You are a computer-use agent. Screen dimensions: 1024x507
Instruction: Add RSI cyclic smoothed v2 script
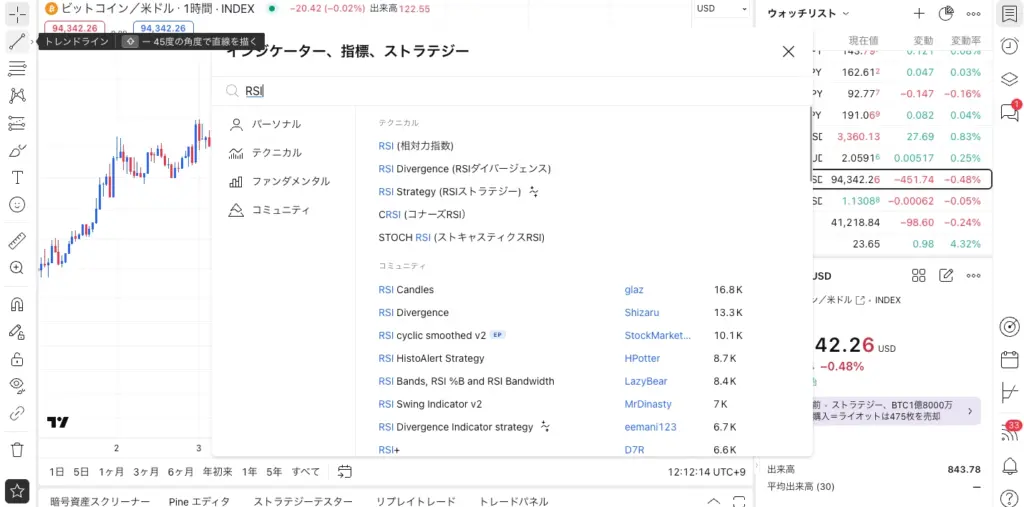point(432,335)
